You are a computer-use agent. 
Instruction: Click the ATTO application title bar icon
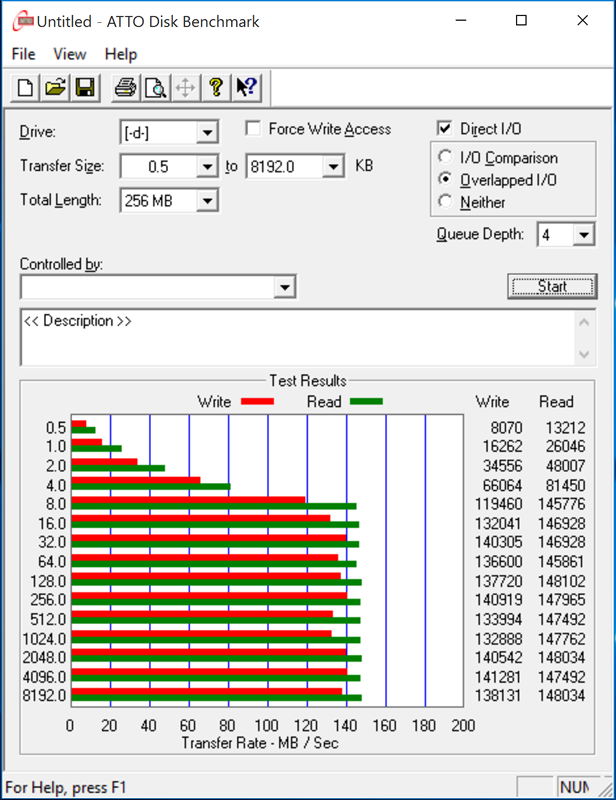point(23,21)
